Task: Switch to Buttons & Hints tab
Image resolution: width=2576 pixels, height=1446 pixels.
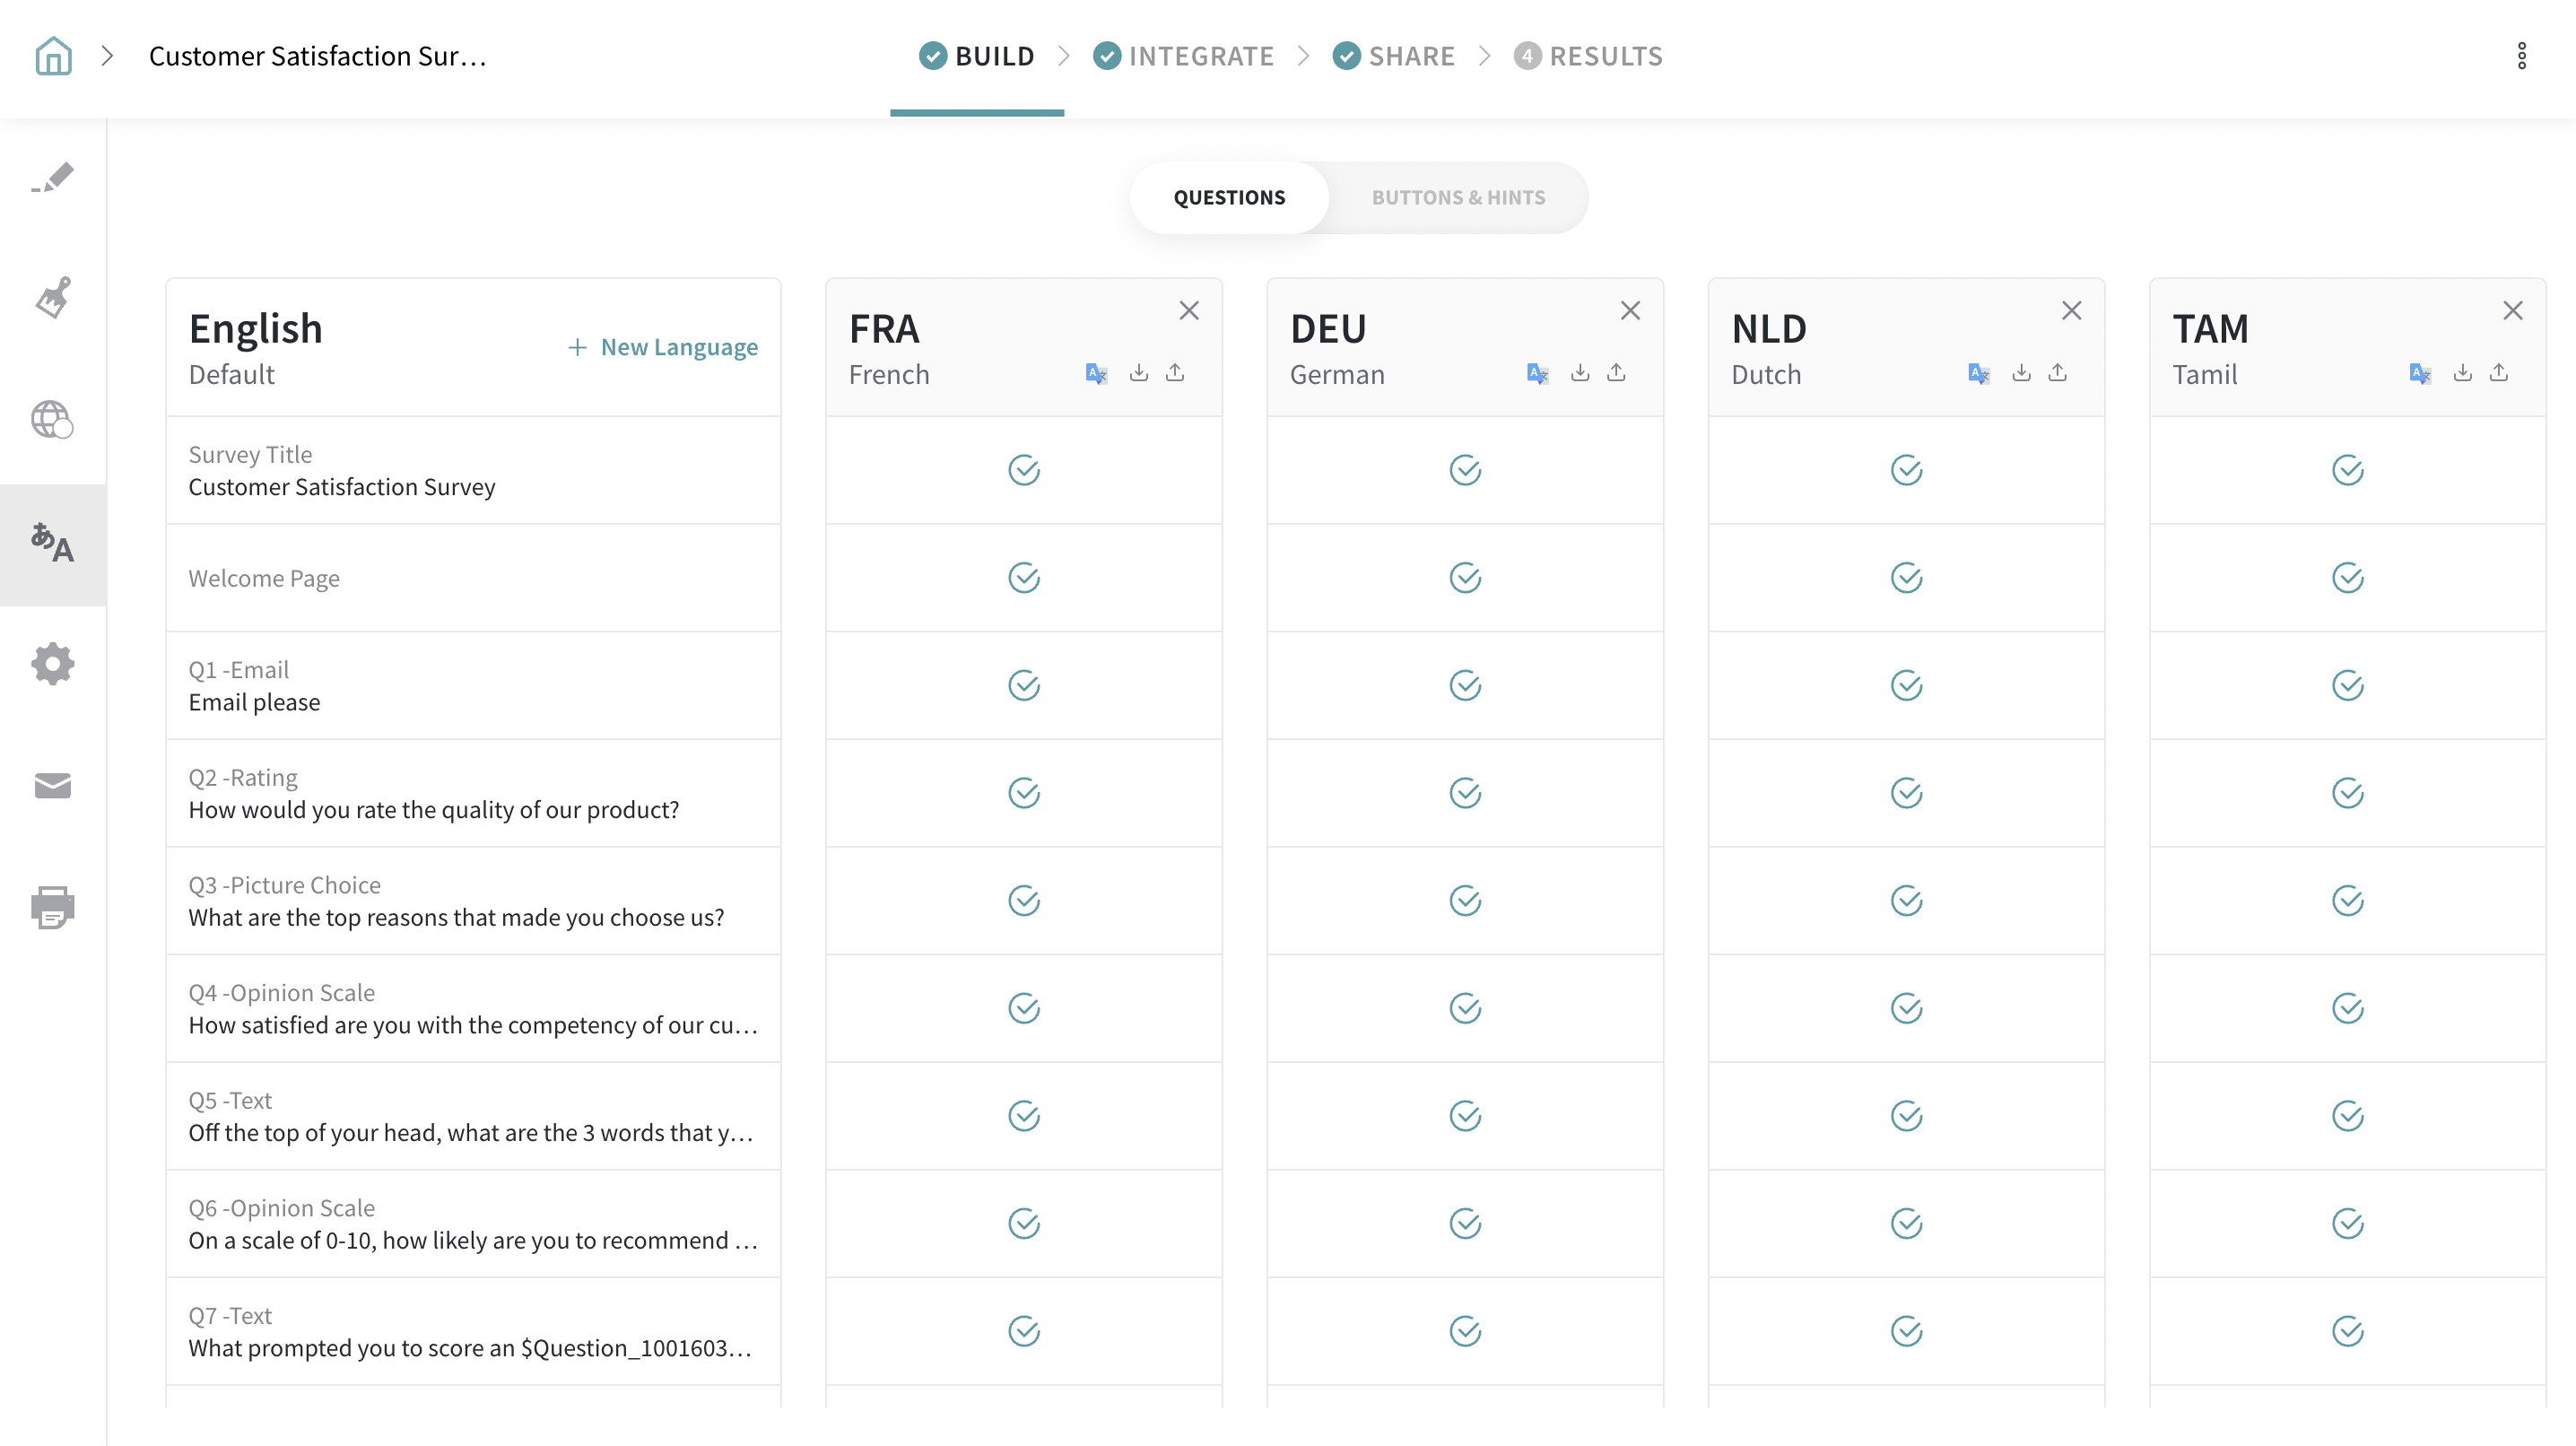Action: coord(1458,198)
